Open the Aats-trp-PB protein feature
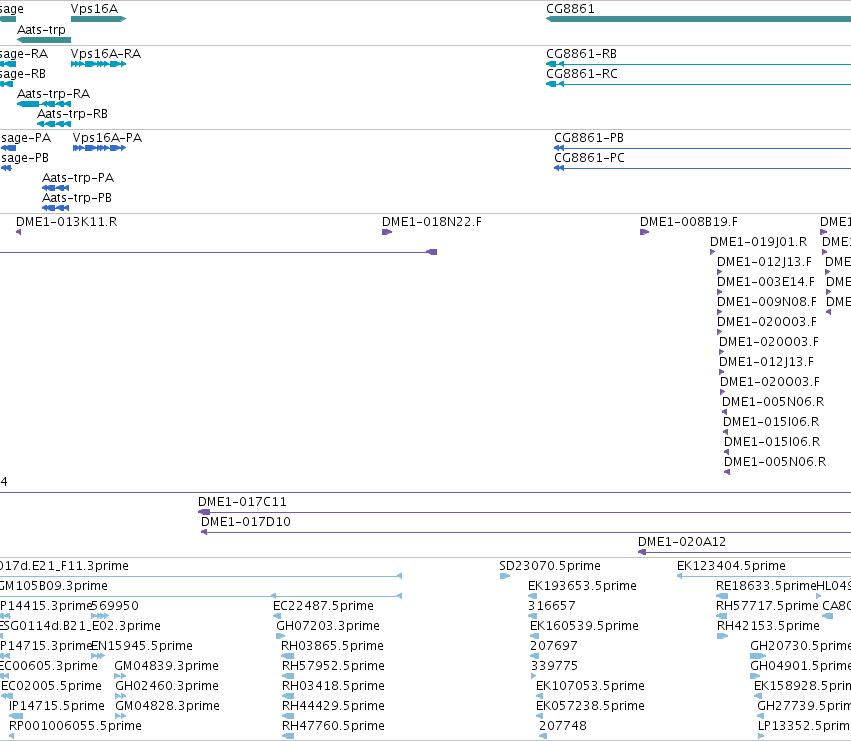This screenshot has width=851, height=741. pos(77,198)
